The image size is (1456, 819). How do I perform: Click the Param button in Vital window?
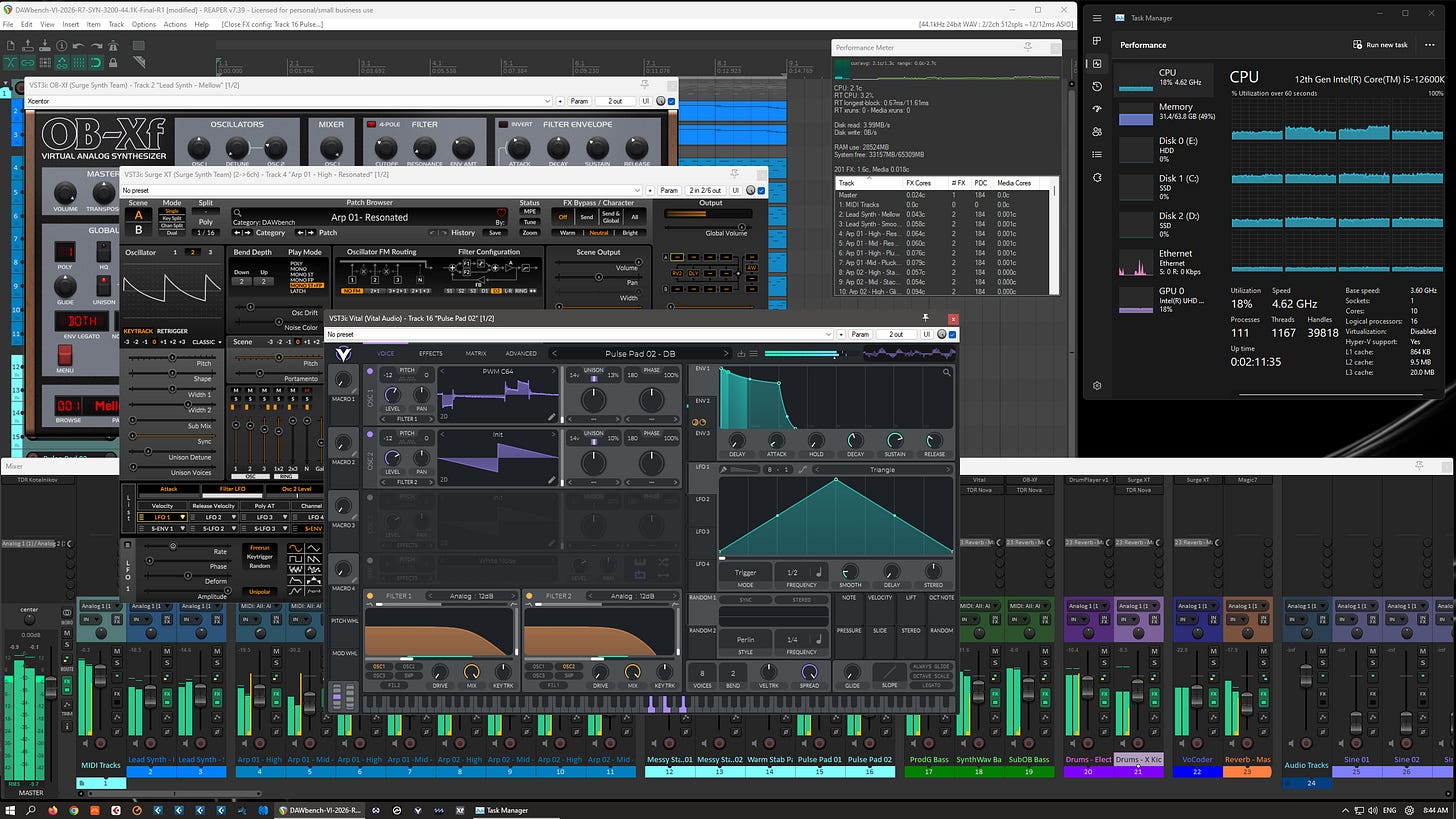pyautogui.click(x=859, y=334)
